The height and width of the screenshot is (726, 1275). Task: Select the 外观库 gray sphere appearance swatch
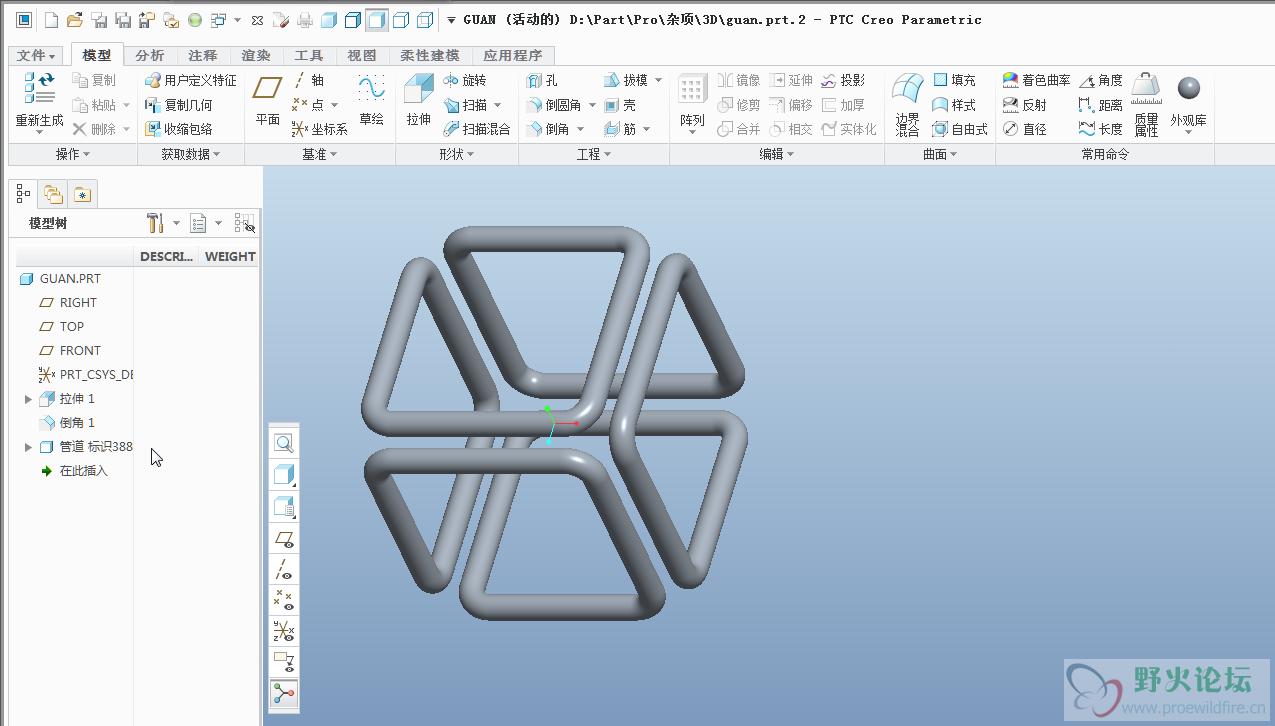click(1189, 89)
